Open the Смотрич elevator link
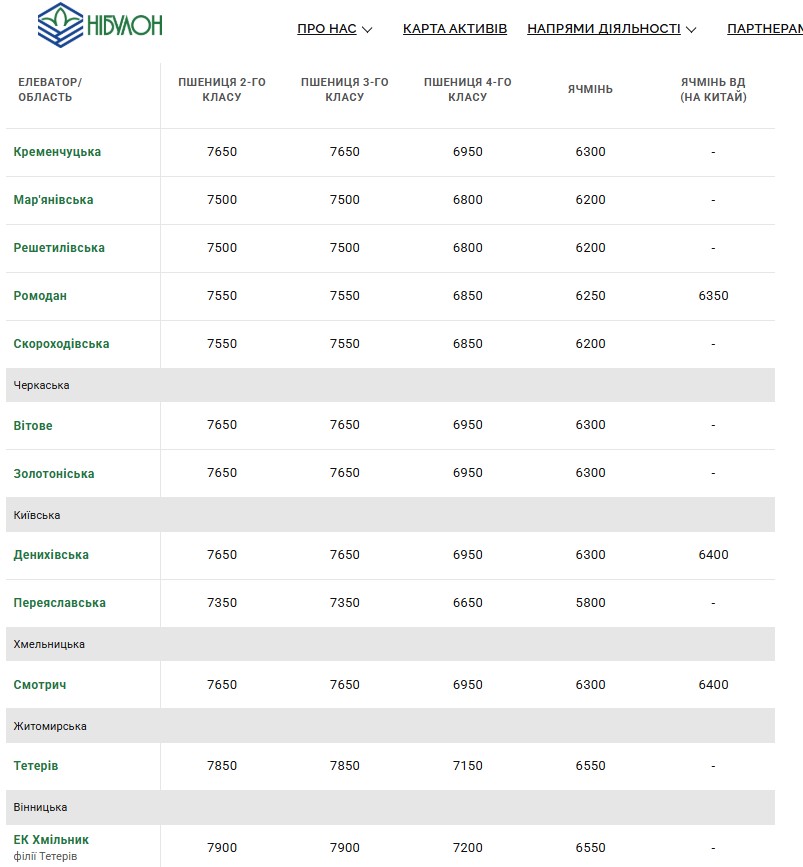Screen dimensions: 803x867 point(40,685)
